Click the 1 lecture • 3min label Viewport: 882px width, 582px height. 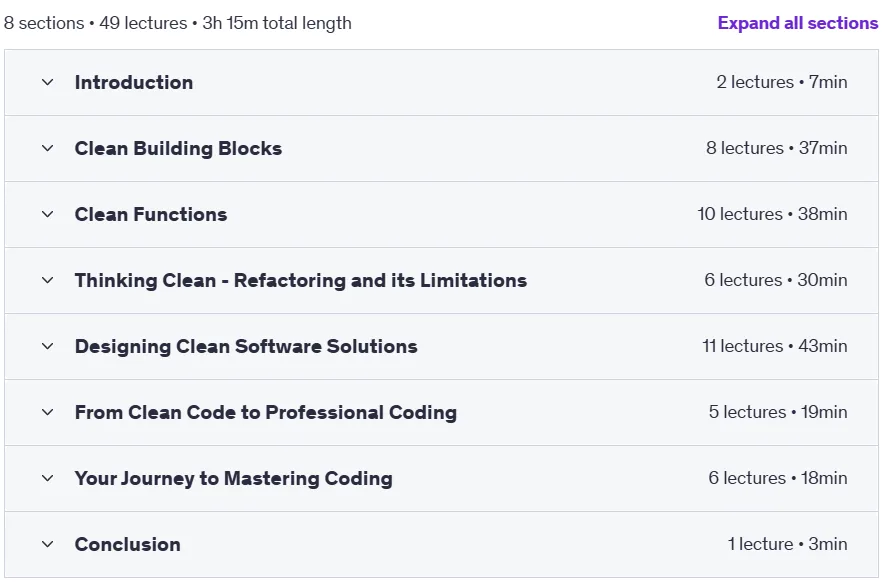pos(787,544)
